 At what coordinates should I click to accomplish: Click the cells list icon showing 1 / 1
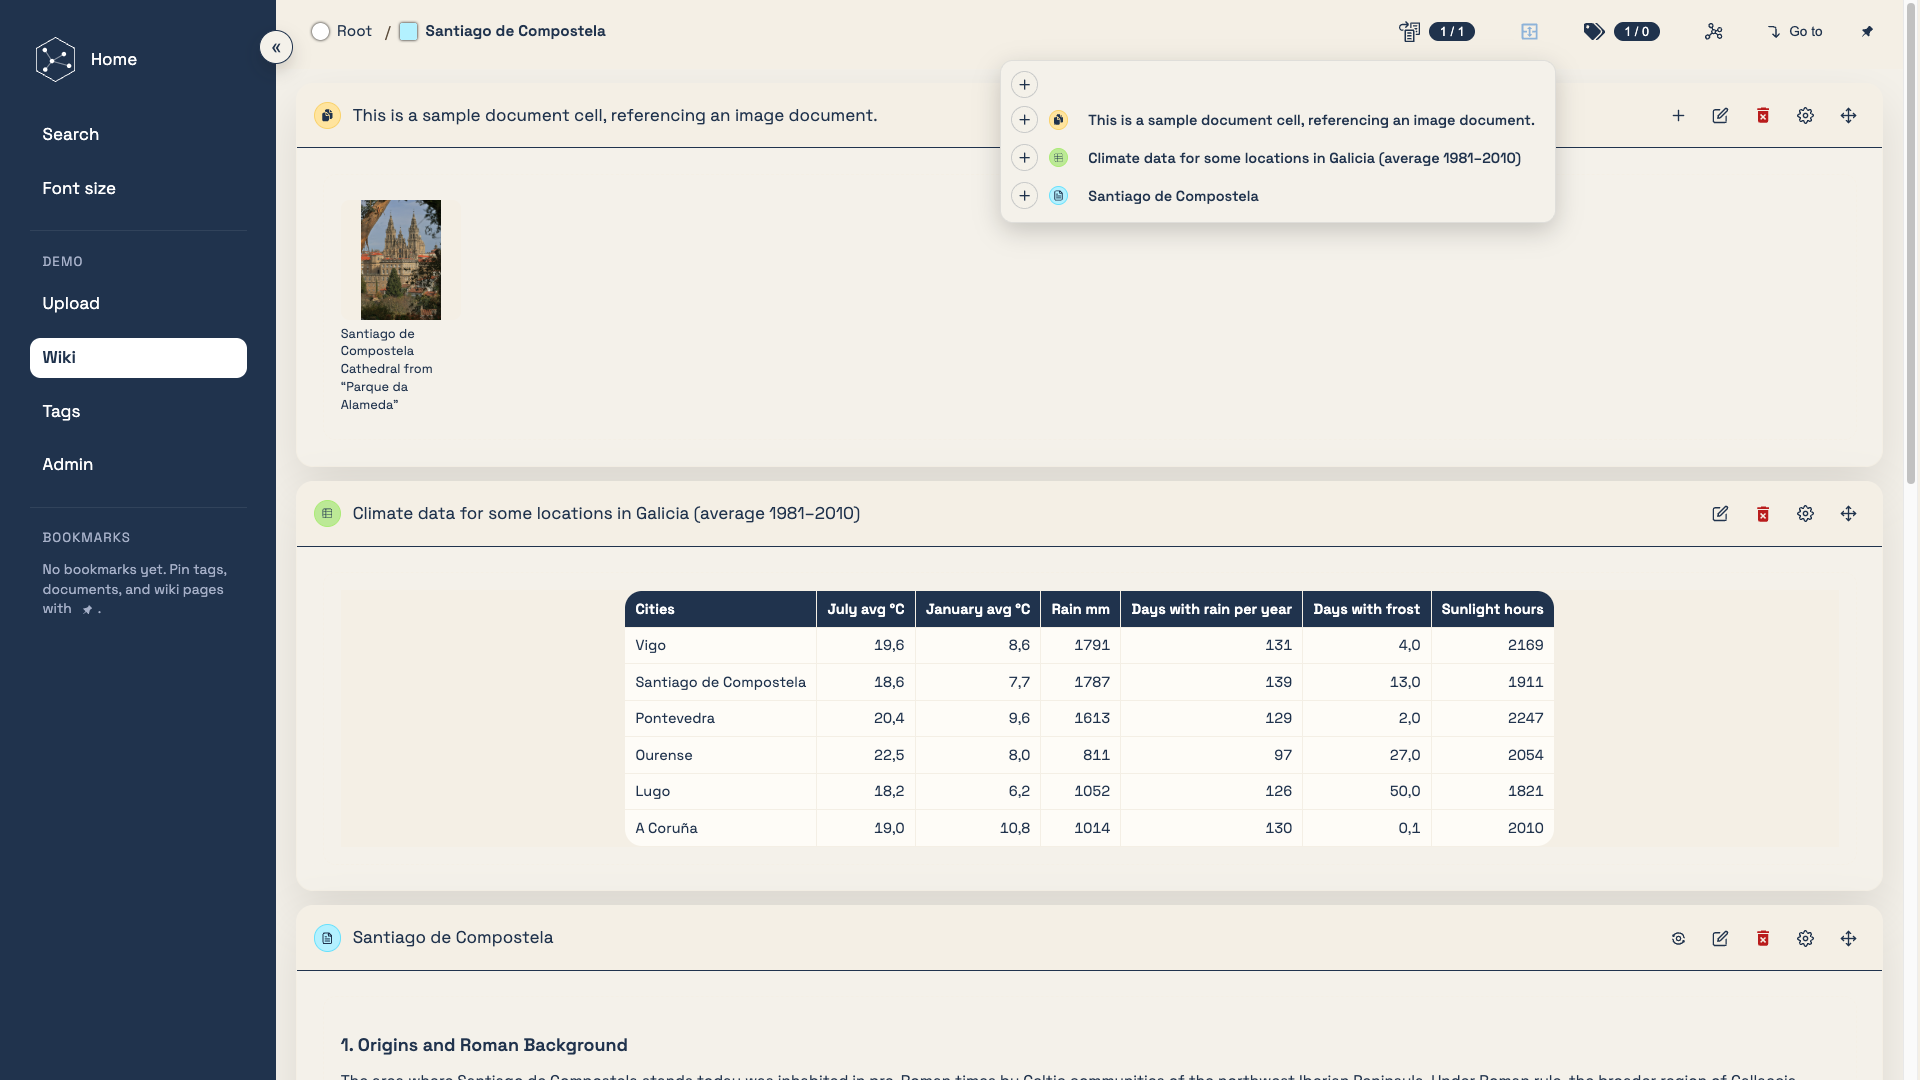tap(1410, 32)
